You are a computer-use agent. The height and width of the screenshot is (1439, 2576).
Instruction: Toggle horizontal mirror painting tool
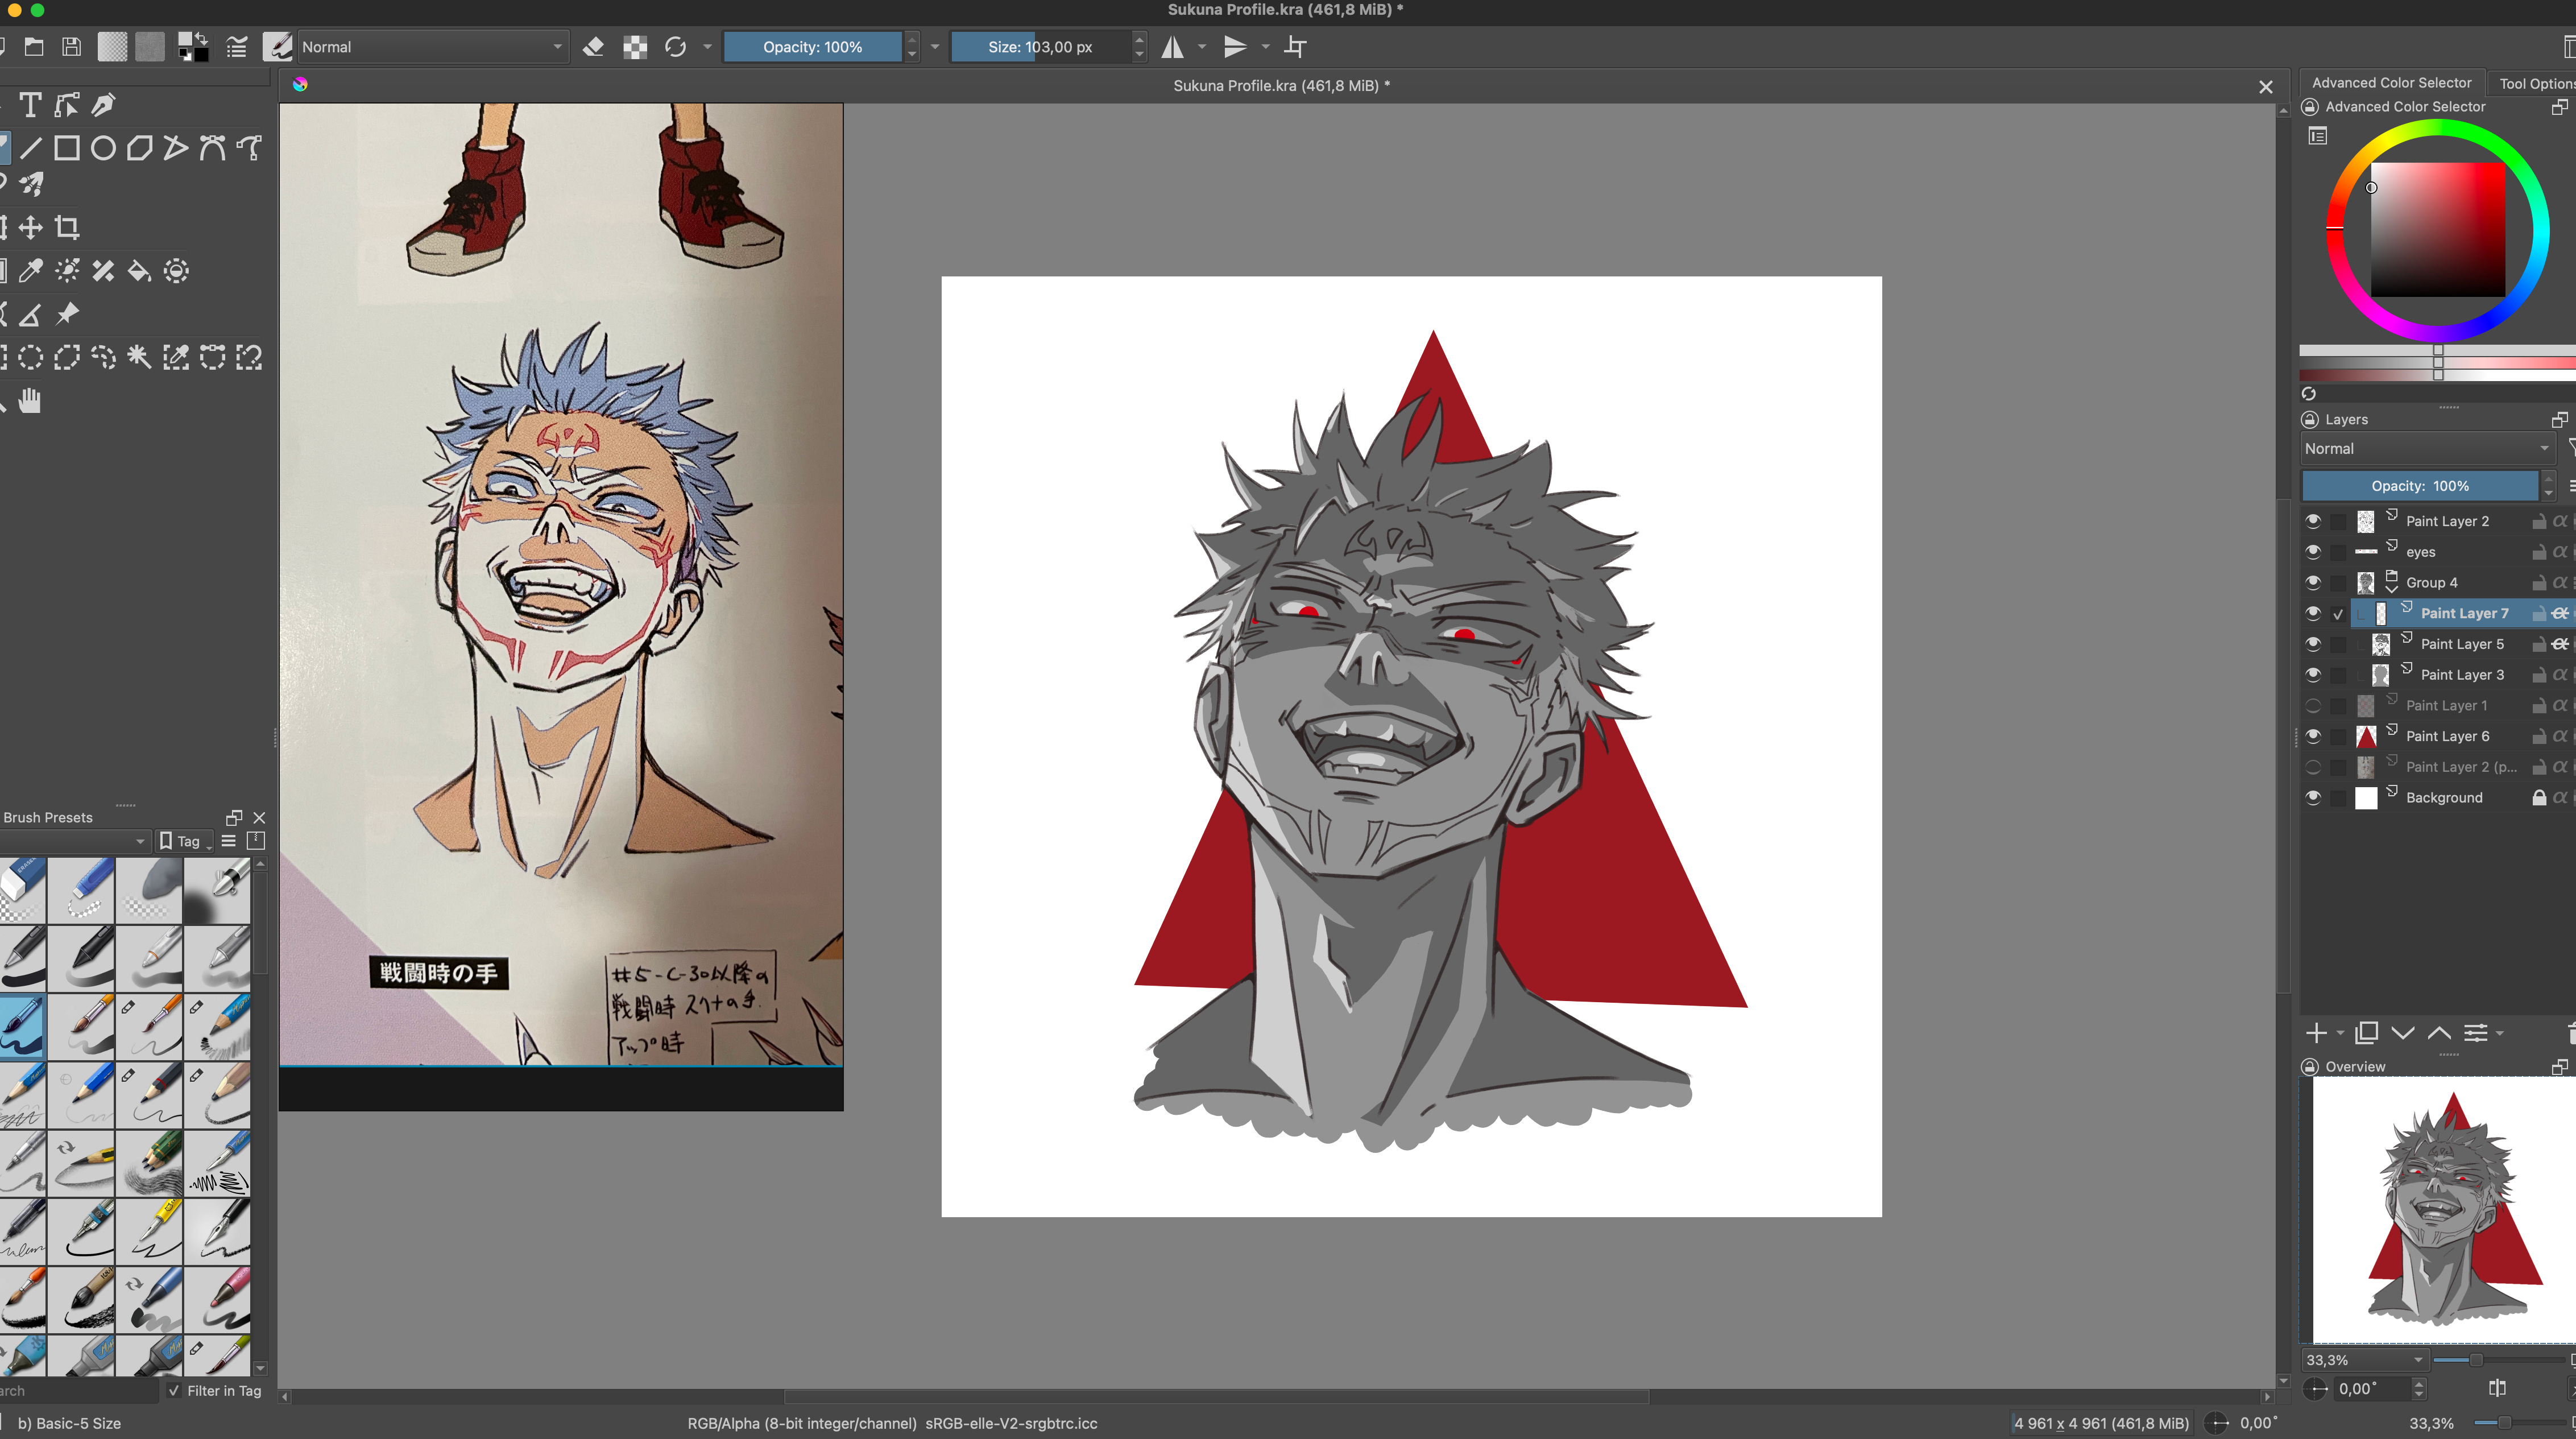[1172, 47]
